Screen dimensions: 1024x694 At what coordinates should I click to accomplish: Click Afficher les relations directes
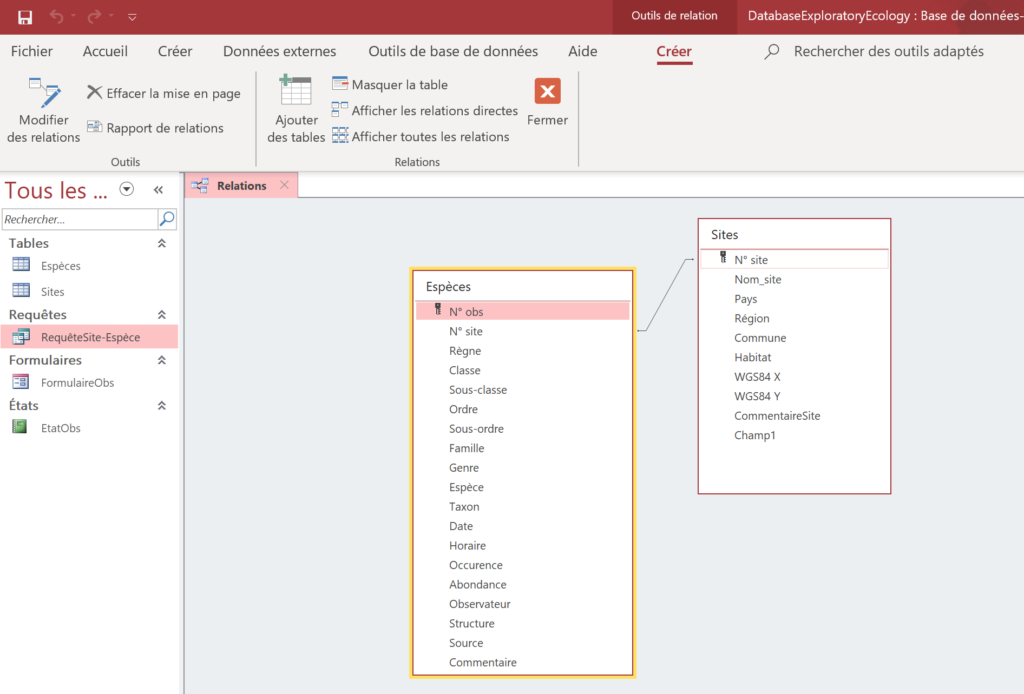point(424,110)
